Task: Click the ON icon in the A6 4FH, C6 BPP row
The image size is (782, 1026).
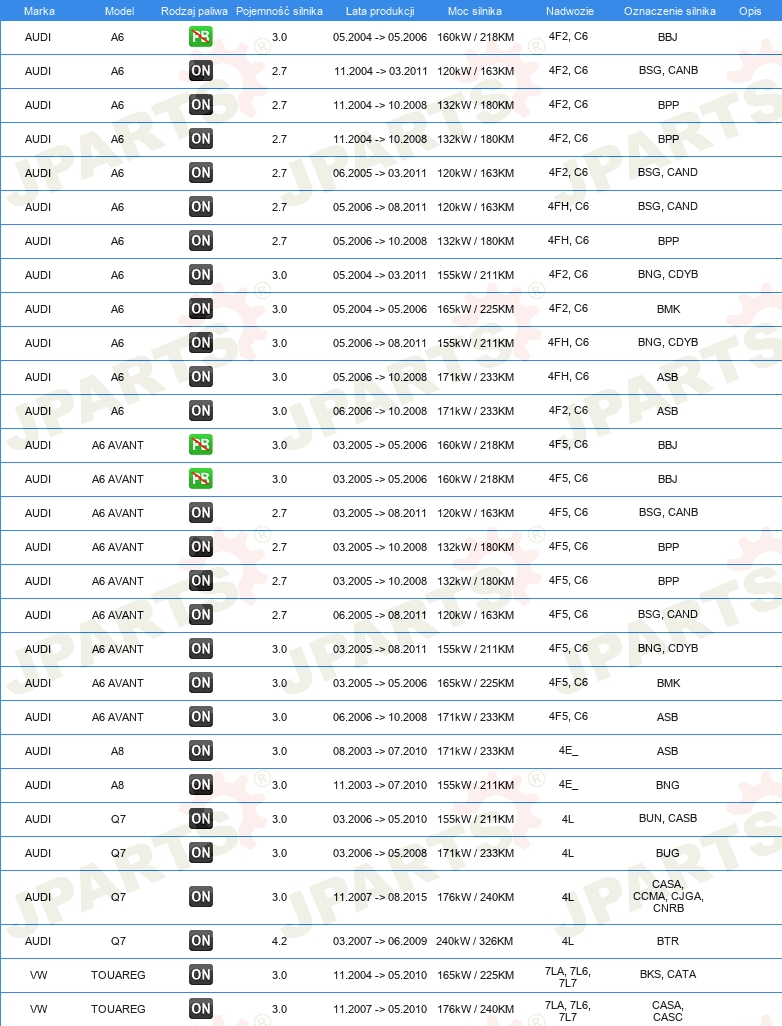Action: coord(200,241)
